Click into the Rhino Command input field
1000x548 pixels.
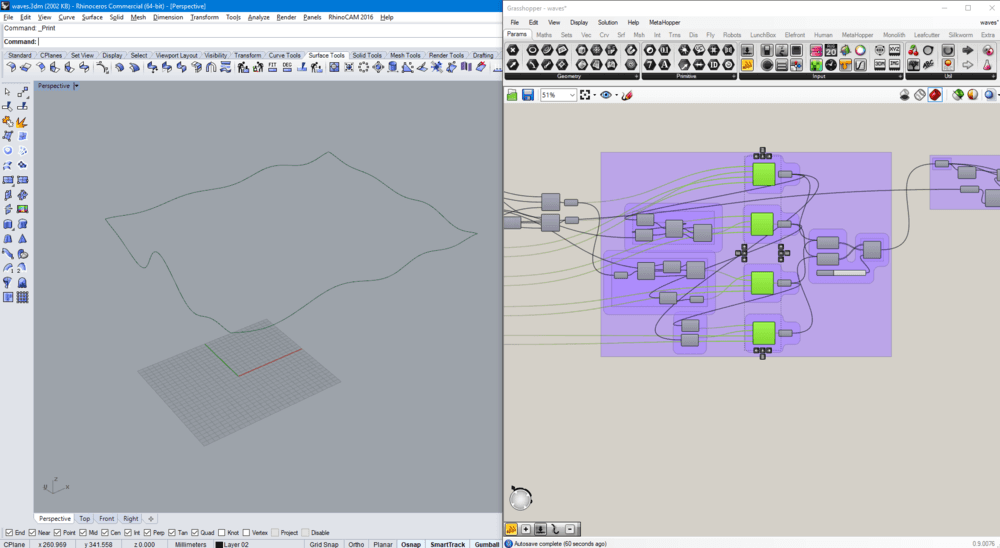pyautogui.click(x=270, y=41)
